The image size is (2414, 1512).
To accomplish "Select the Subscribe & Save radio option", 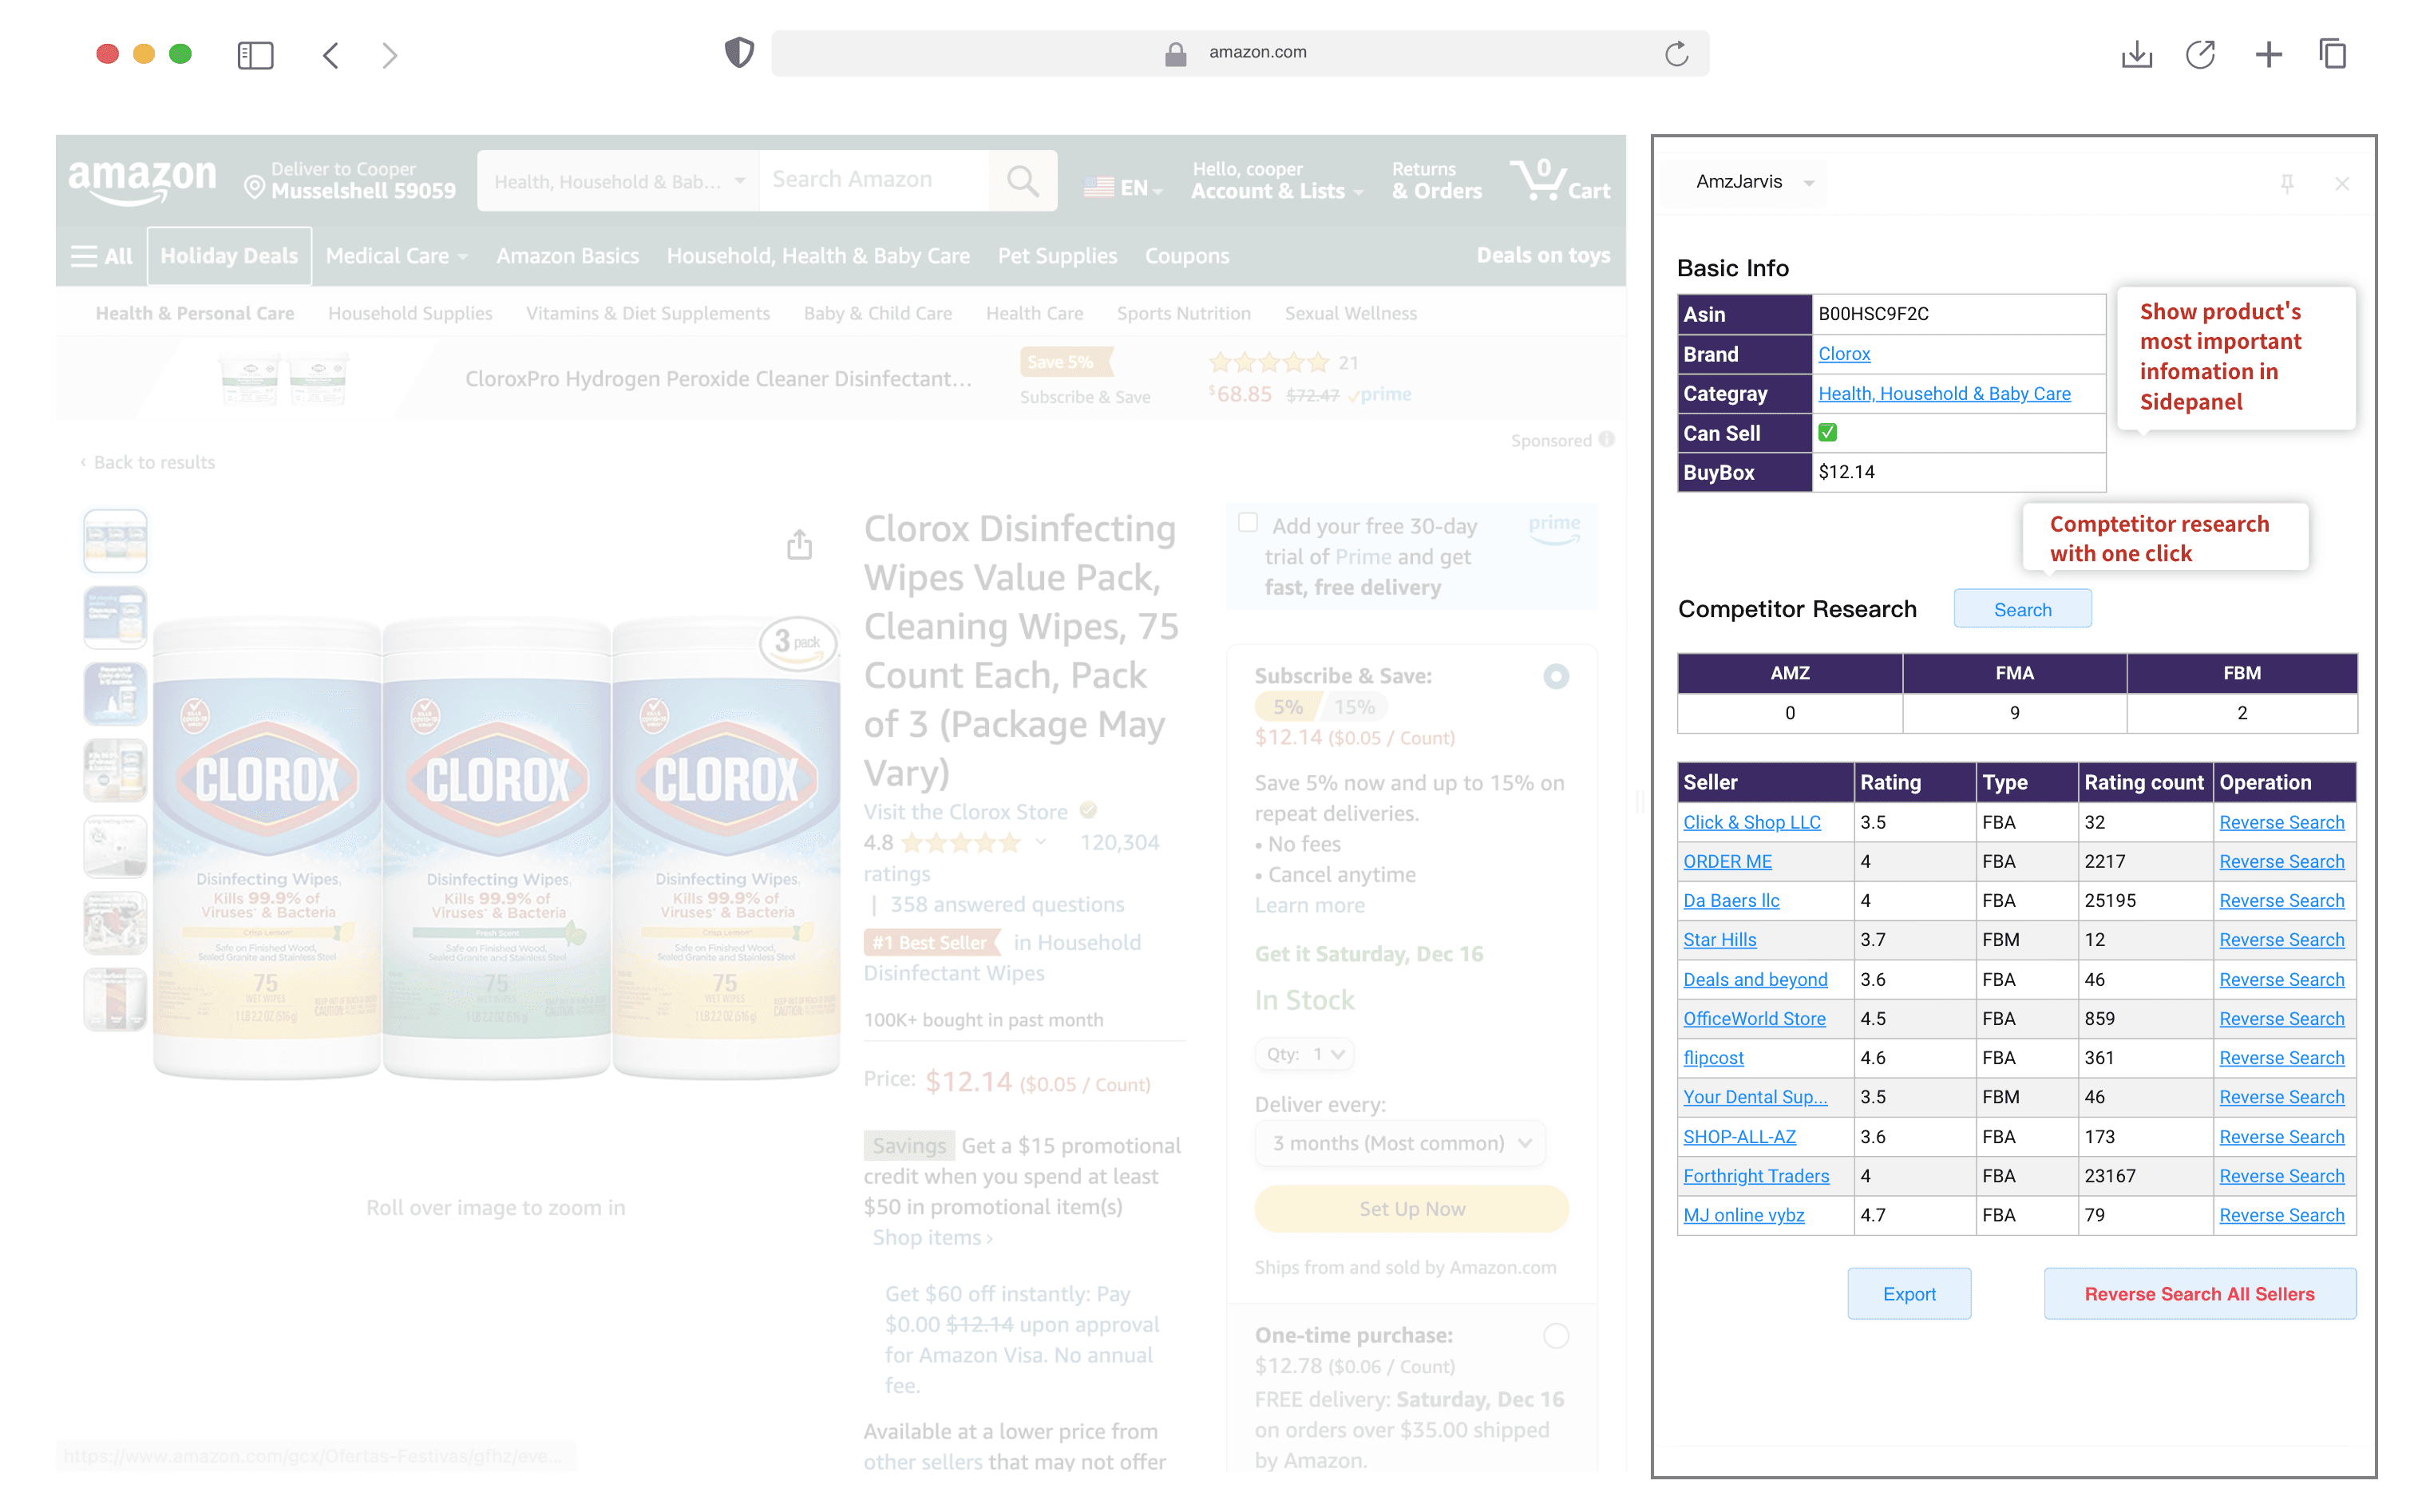I will point(1555,676).
